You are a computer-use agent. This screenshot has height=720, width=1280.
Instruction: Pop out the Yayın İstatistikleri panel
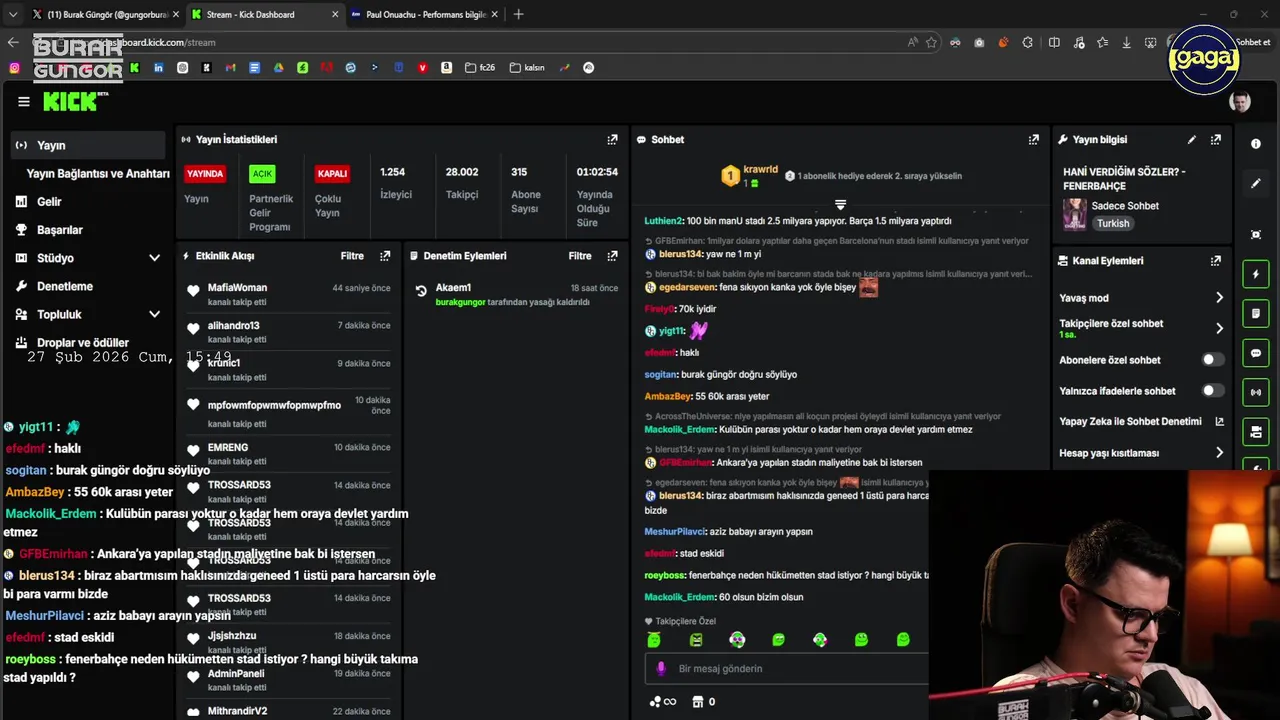click(612, 140)
